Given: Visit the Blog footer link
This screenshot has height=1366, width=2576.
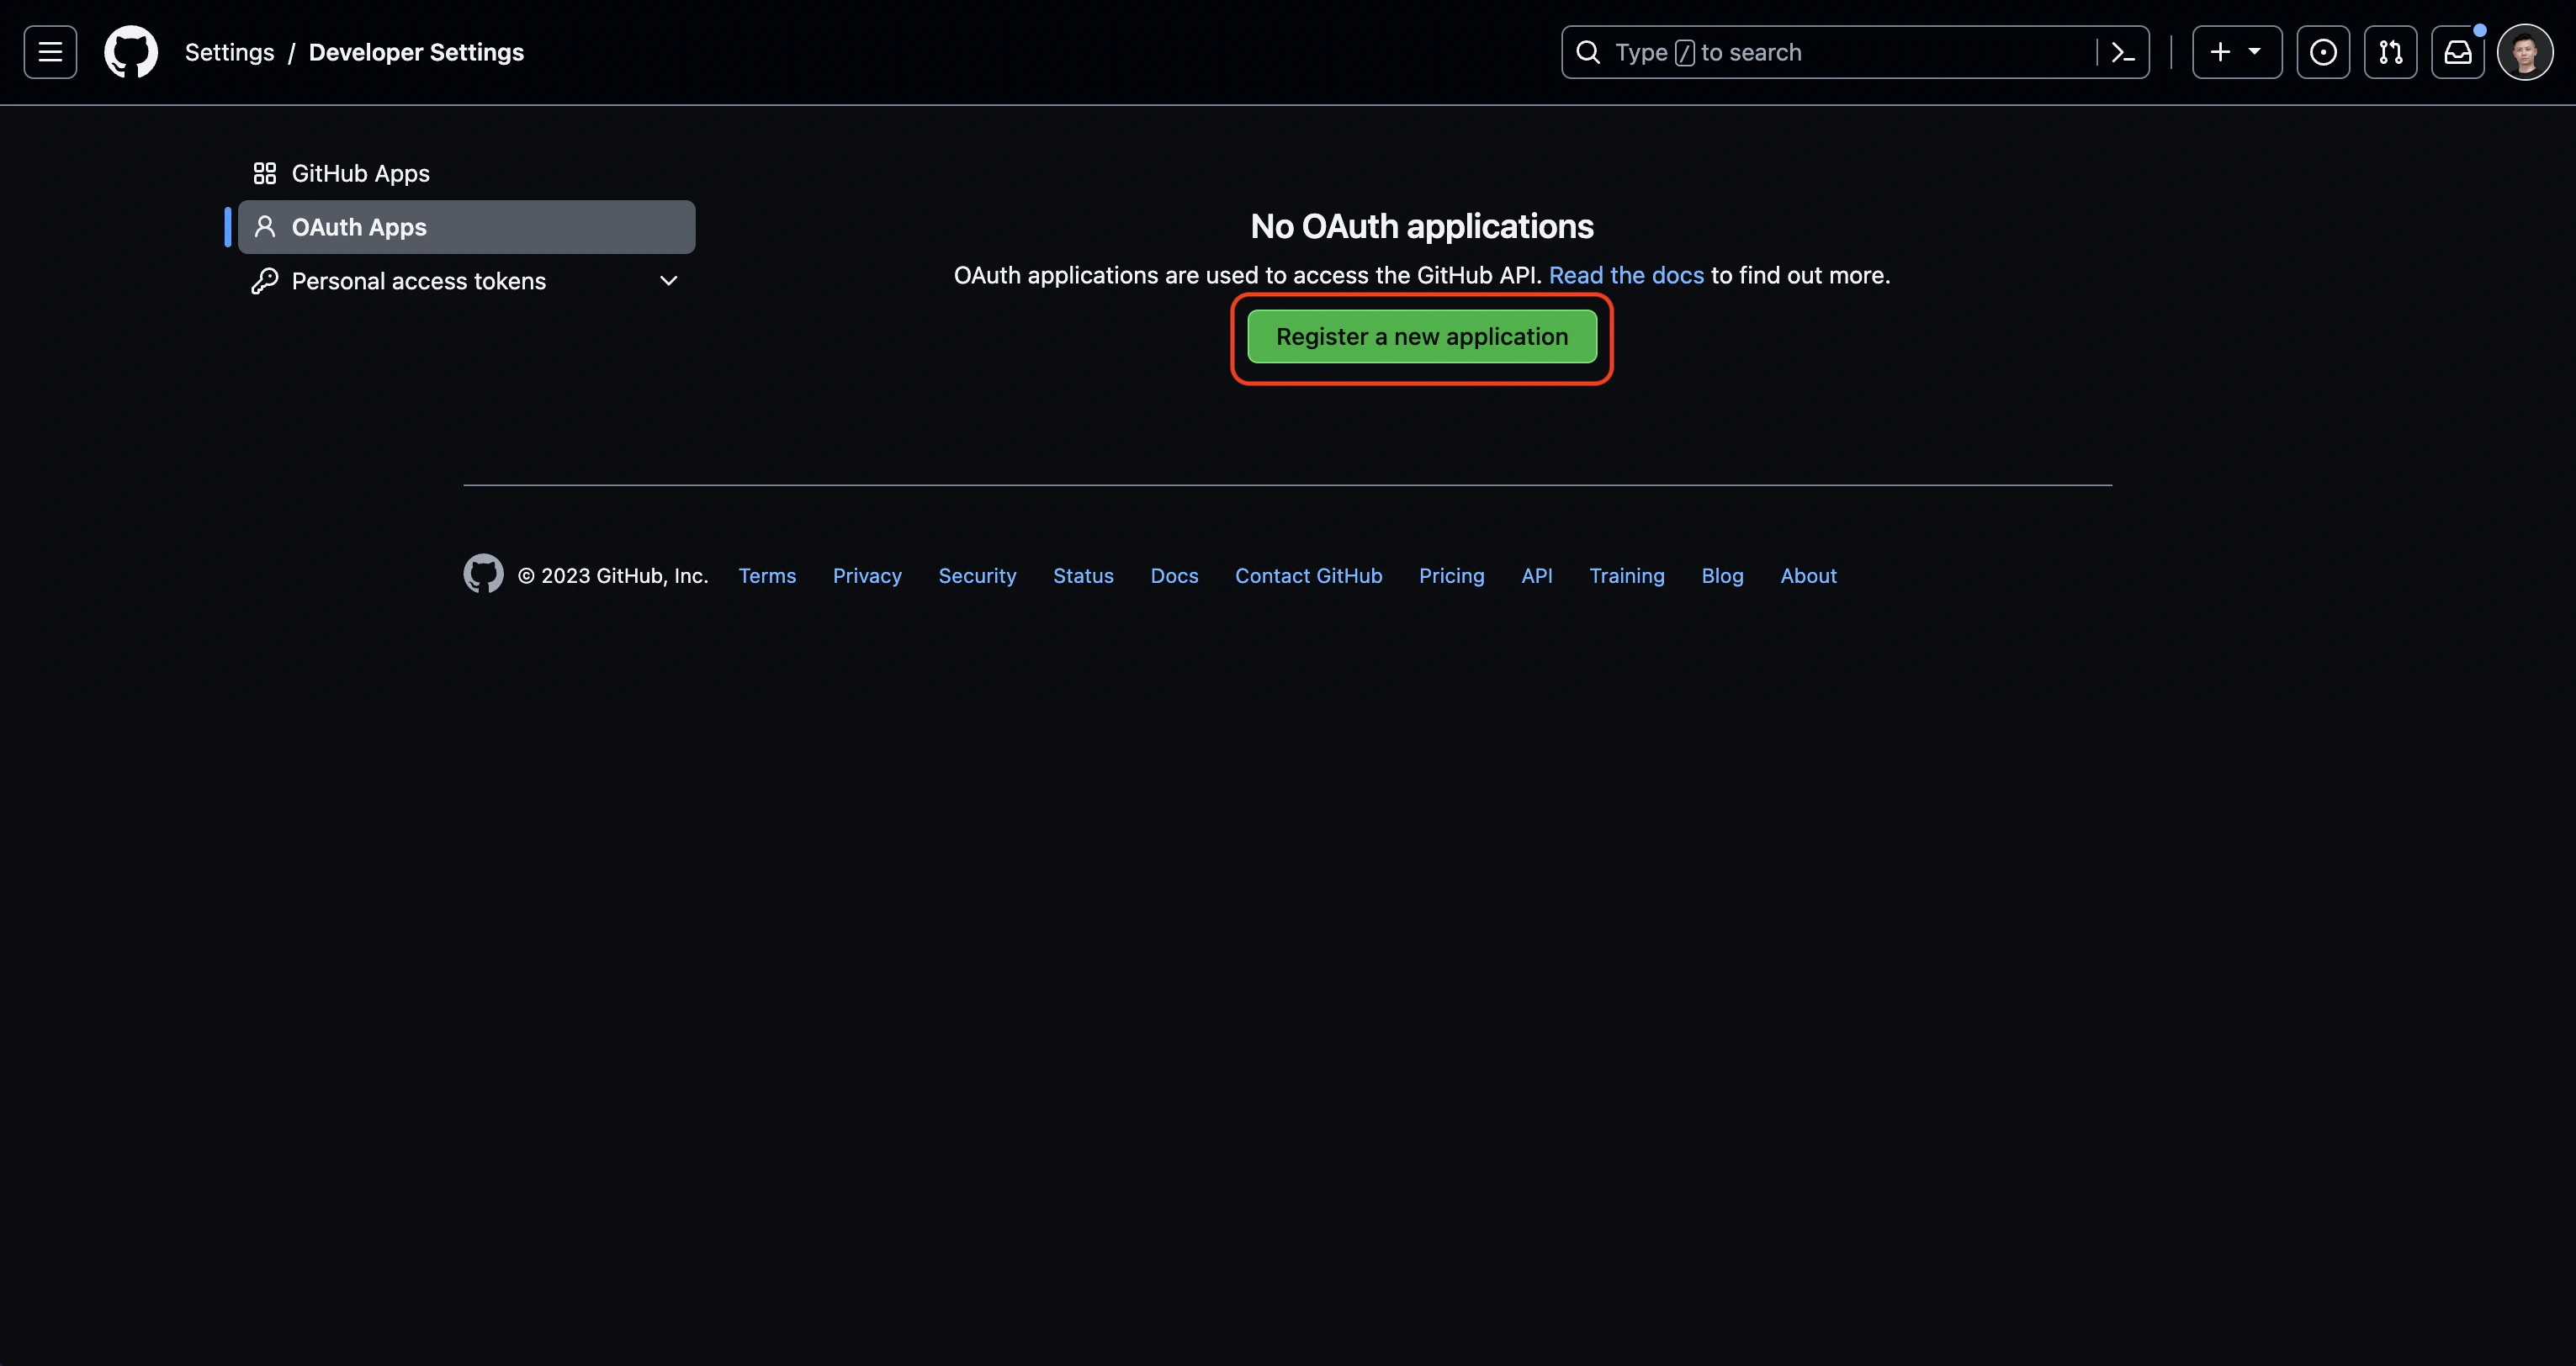Looking at the screenshot, I should click(x=1722, y=576).
